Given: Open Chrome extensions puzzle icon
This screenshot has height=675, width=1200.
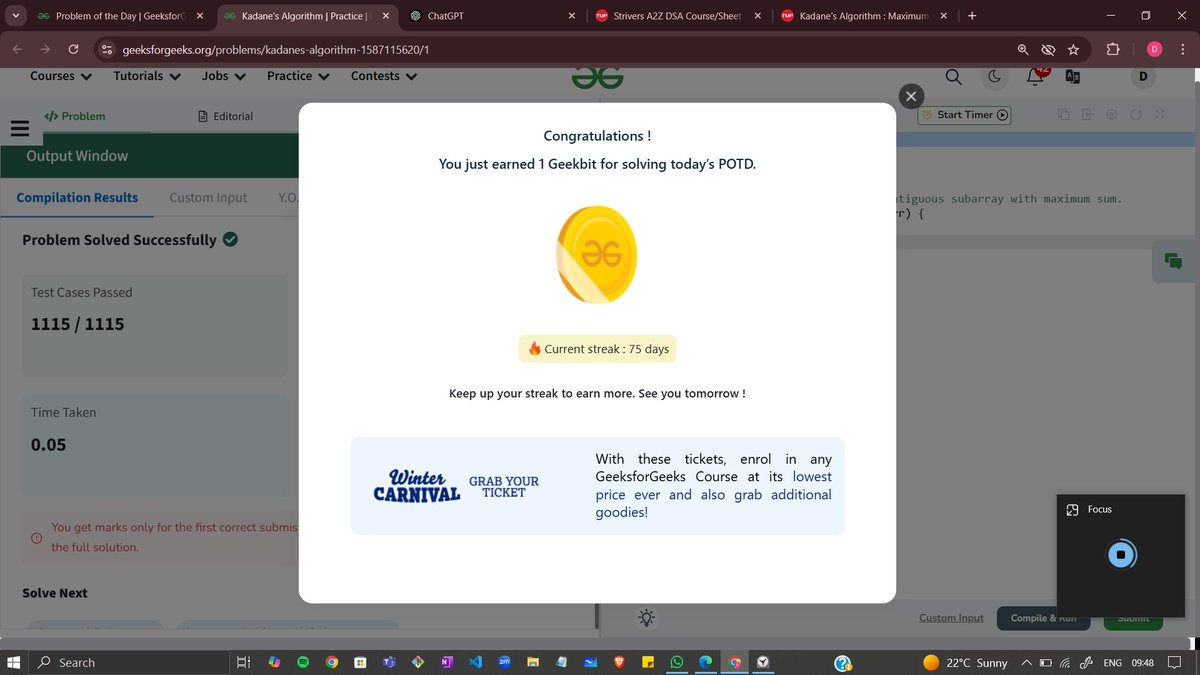Looking at the screenshot, I should 1113,49.
